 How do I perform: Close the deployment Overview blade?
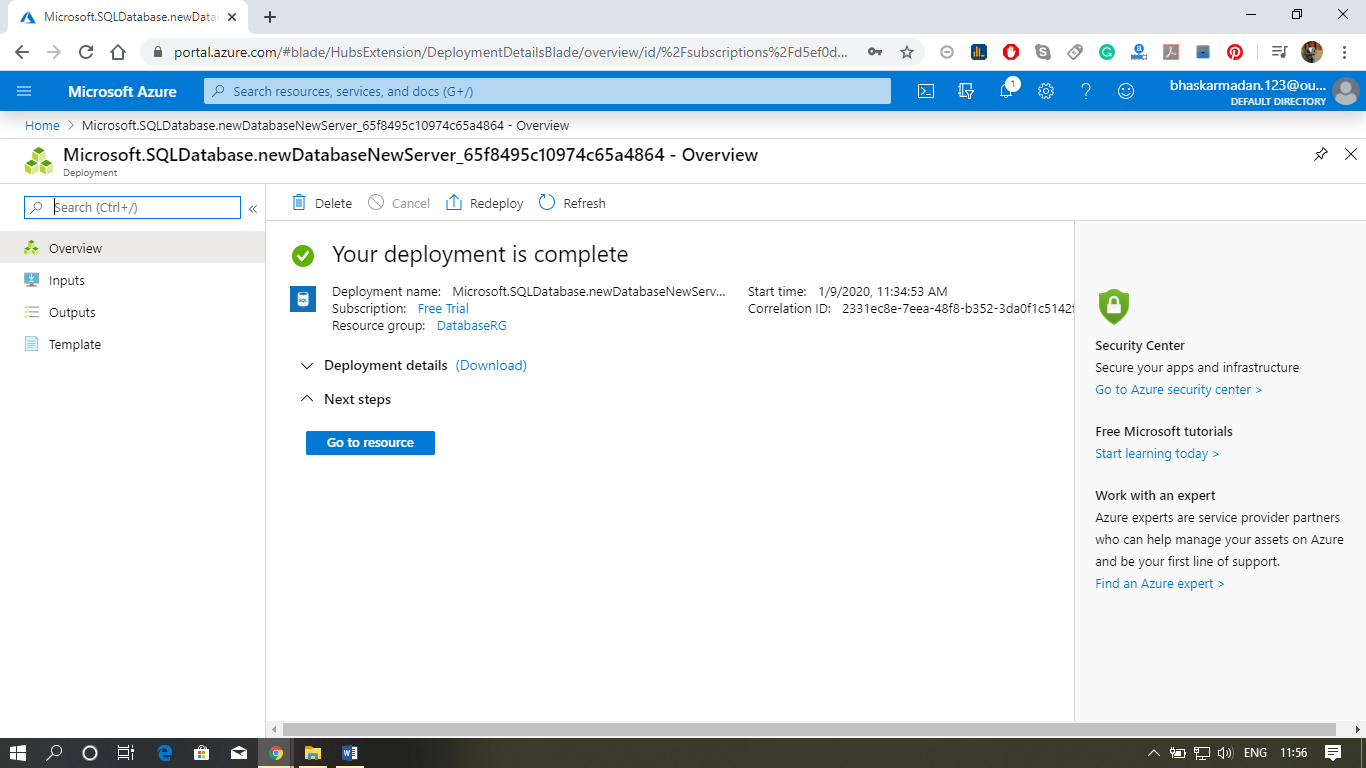click(x=1351, y=154)
